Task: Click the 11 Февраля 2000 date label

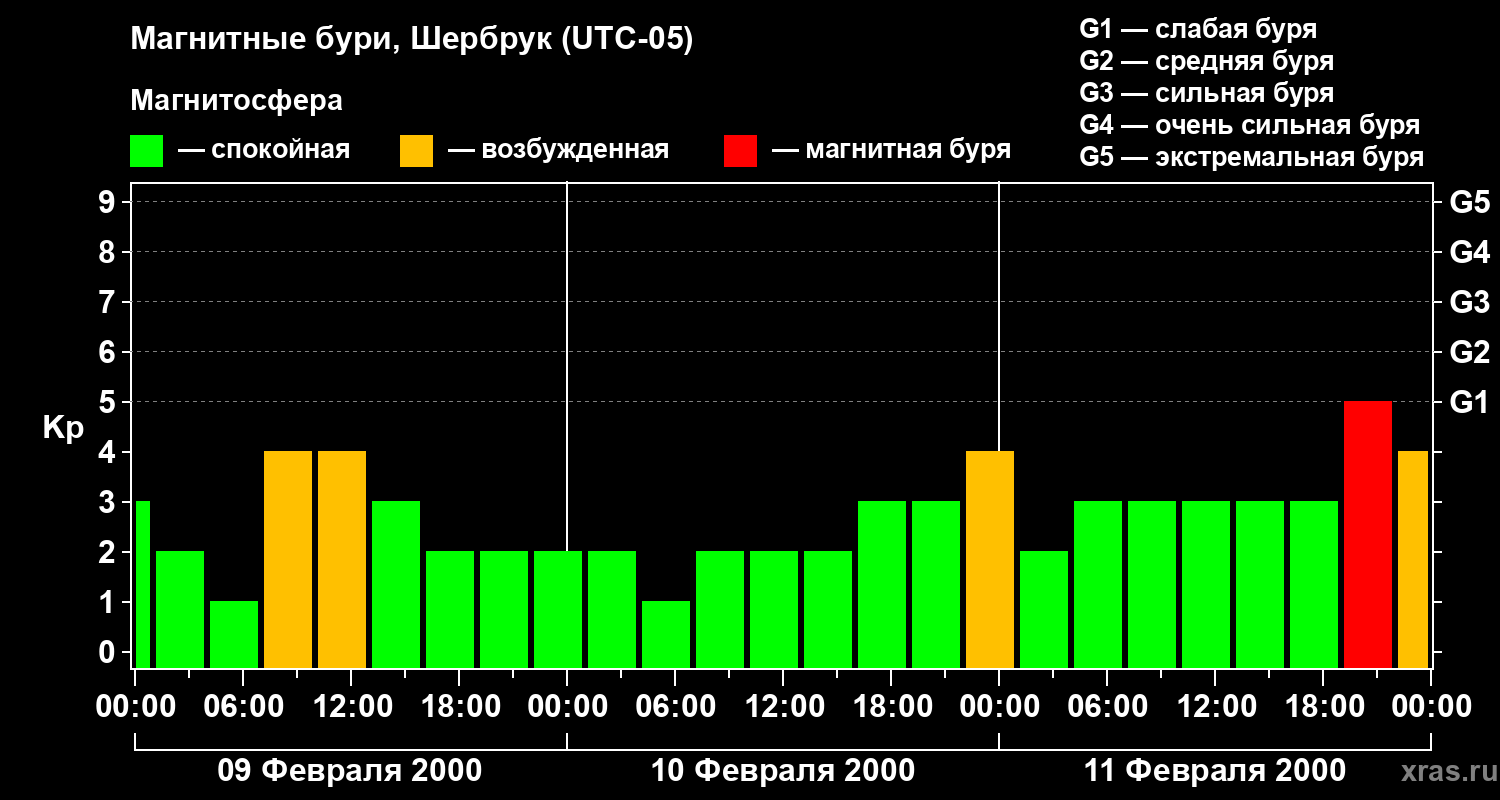Action: click(1215, 771)
